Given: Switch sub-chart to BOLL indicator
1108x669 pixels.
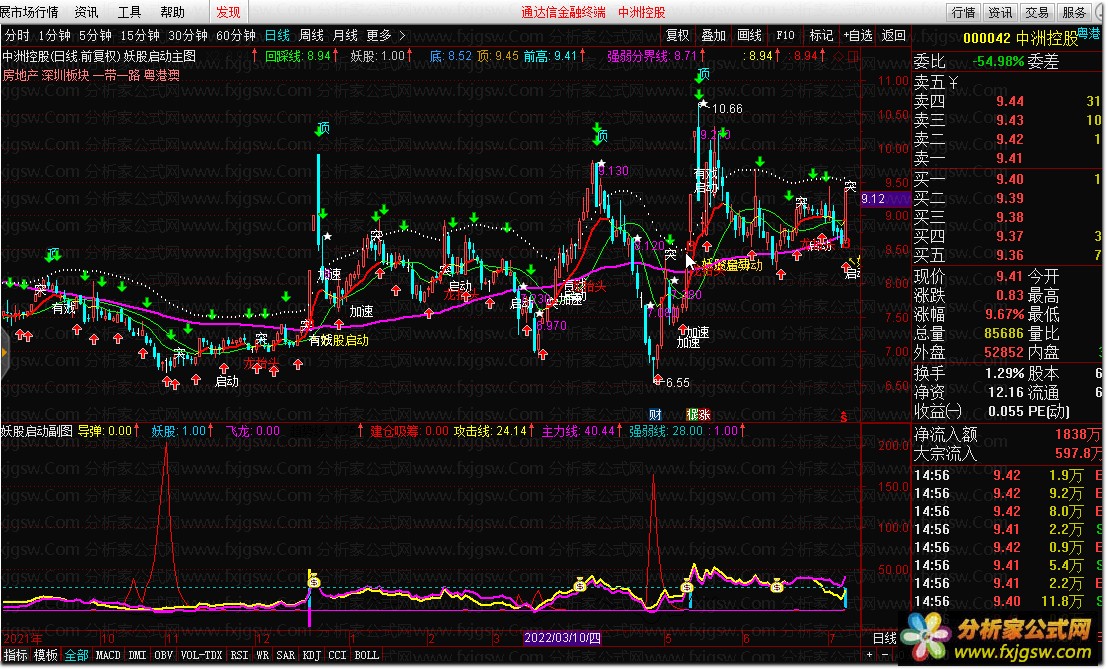Looking at the screenshot, I should pos(366,656).
